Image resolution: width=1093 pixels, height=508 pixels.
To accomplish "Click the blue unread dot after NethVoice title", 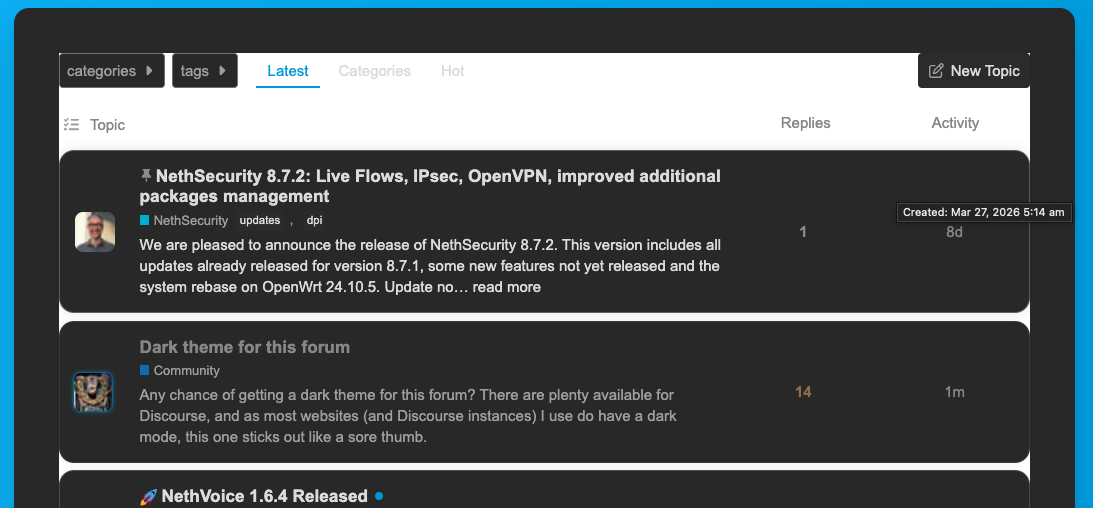I will [x=379, y=496].
